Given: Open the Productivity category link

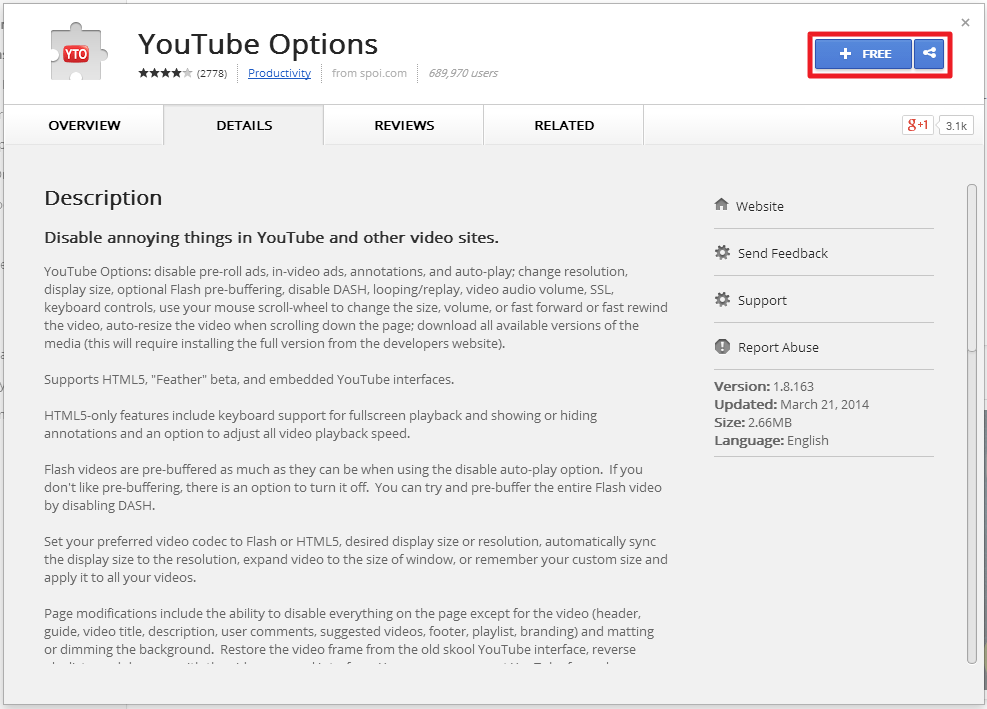Looking at the screenshot, I should 279,73.
